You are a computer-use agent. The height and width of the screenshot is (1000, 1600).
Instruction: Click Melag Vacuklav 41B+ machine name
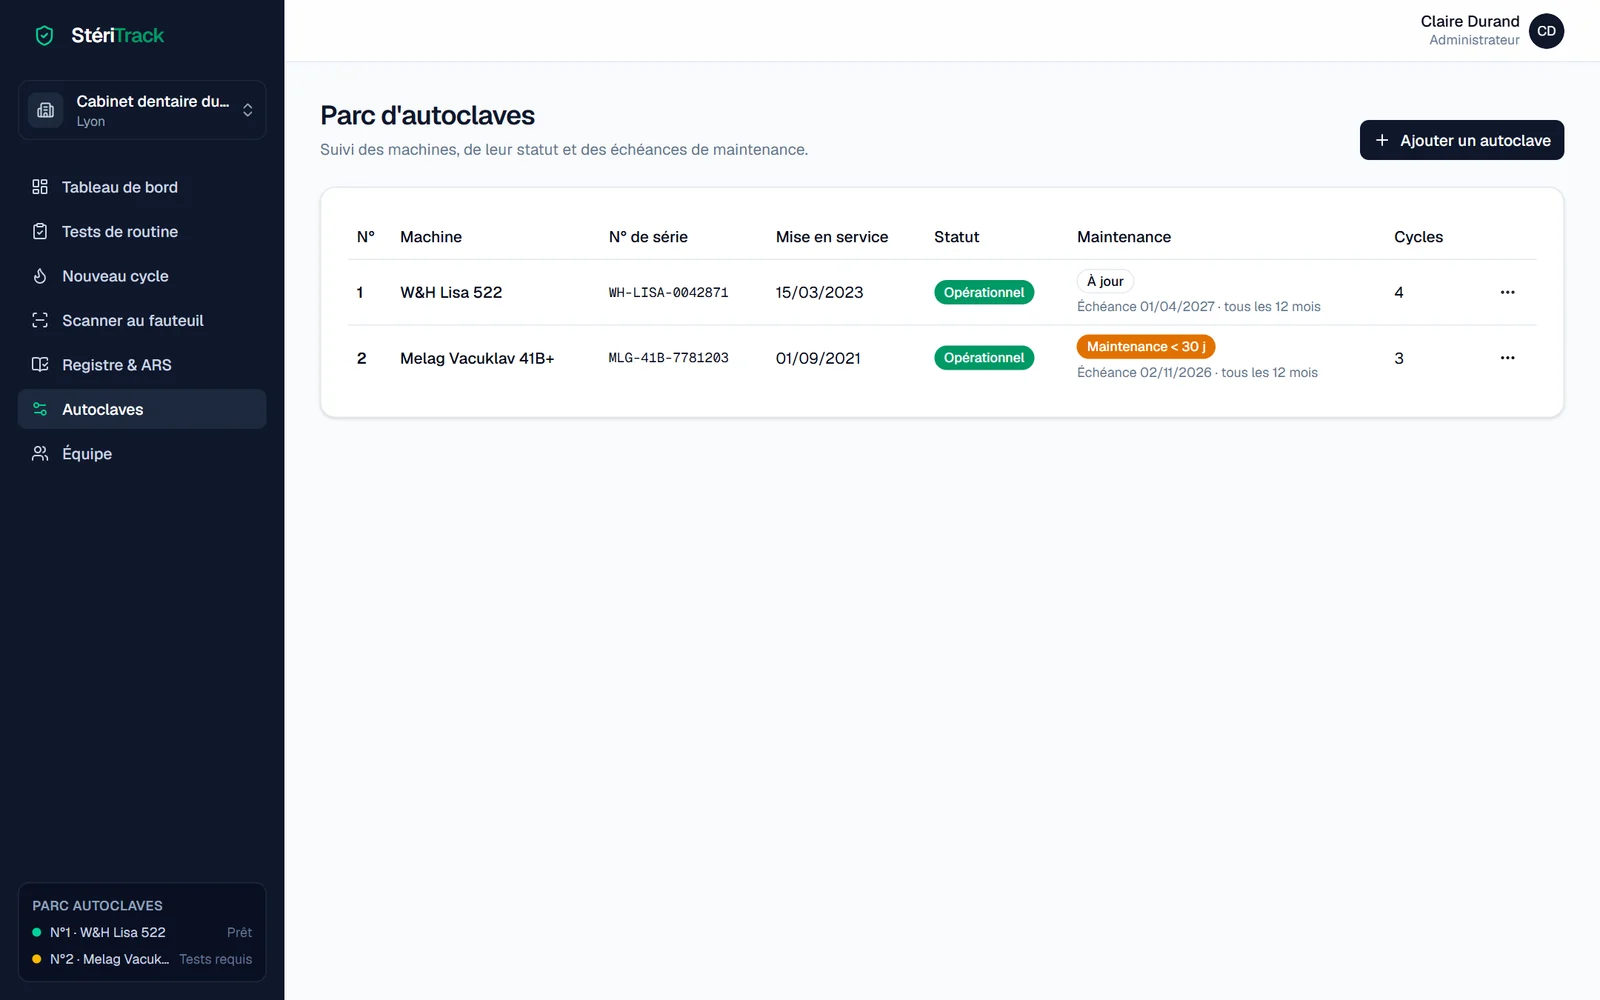click(x=477, y=358)
